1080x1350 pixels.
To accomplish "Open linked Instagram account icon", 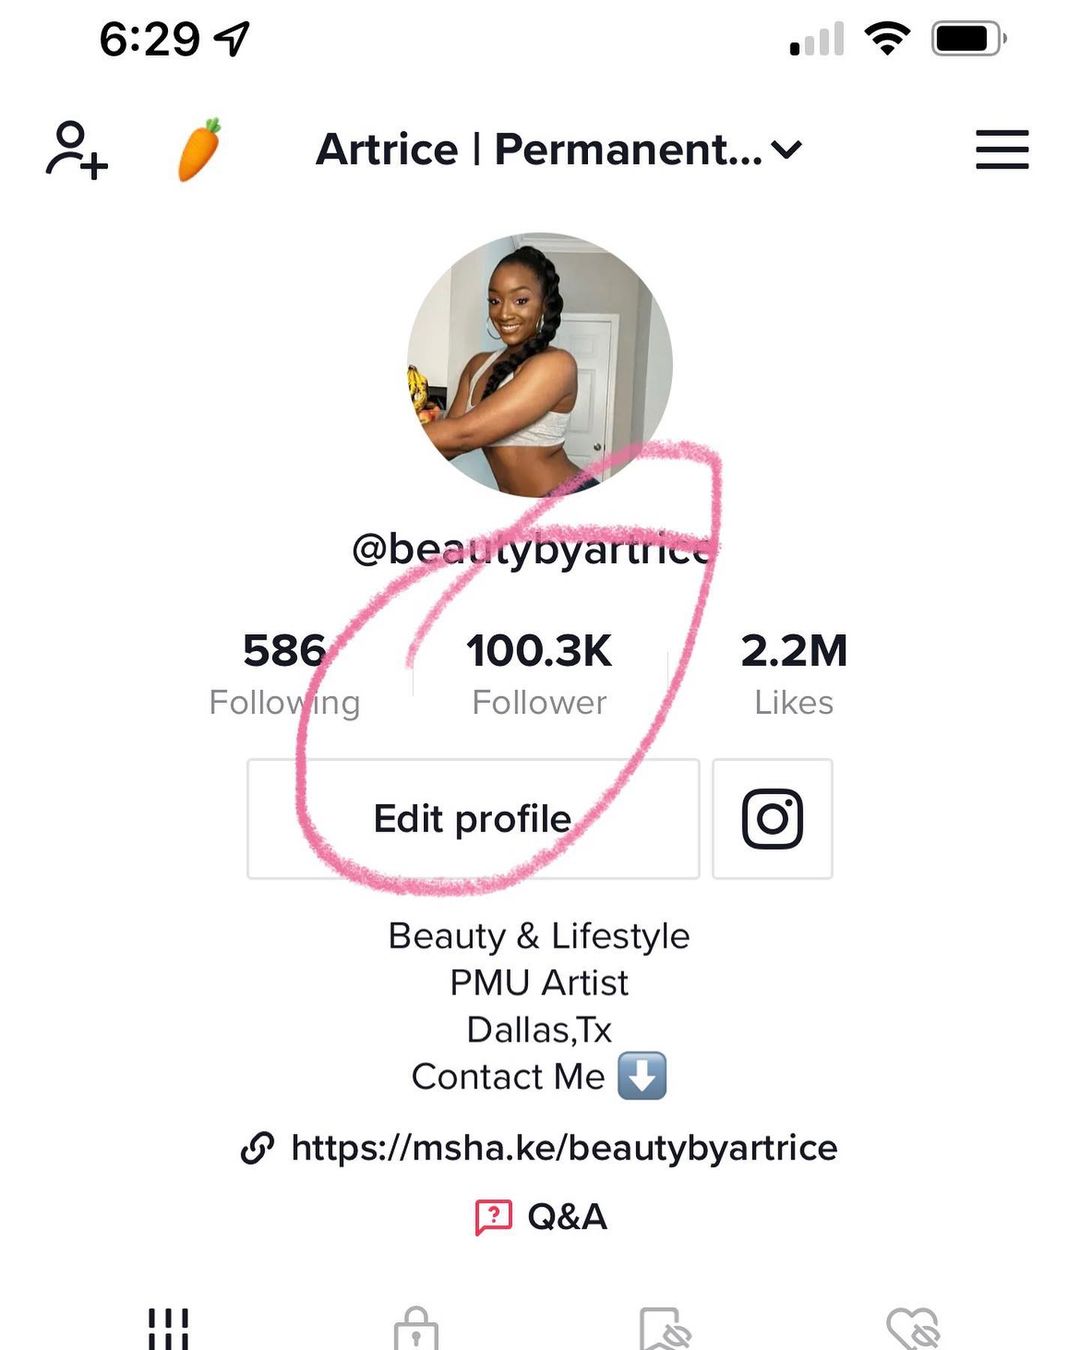I will pos(772,819).
